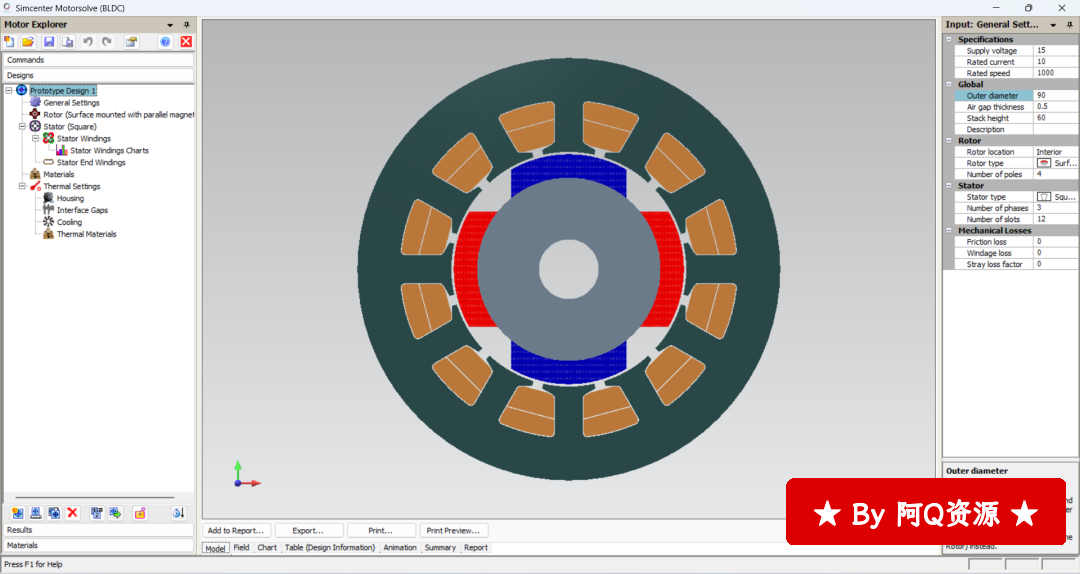Image resolution: width=1080 pixels, height=574 pixels.
Task: Click the Add to Report button
Action: click(x=235, y=531)
